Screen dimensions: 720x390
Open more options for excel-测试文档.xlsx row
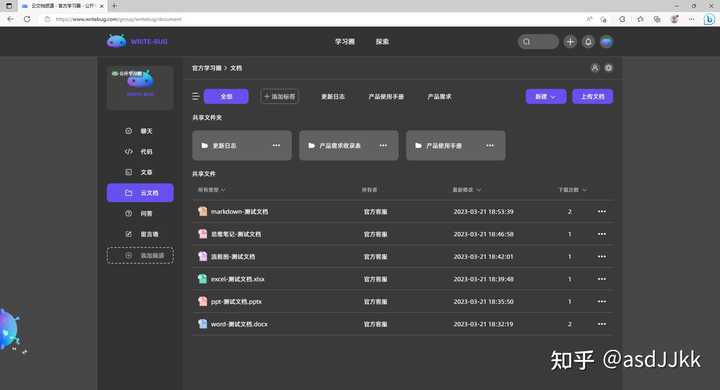602,279
